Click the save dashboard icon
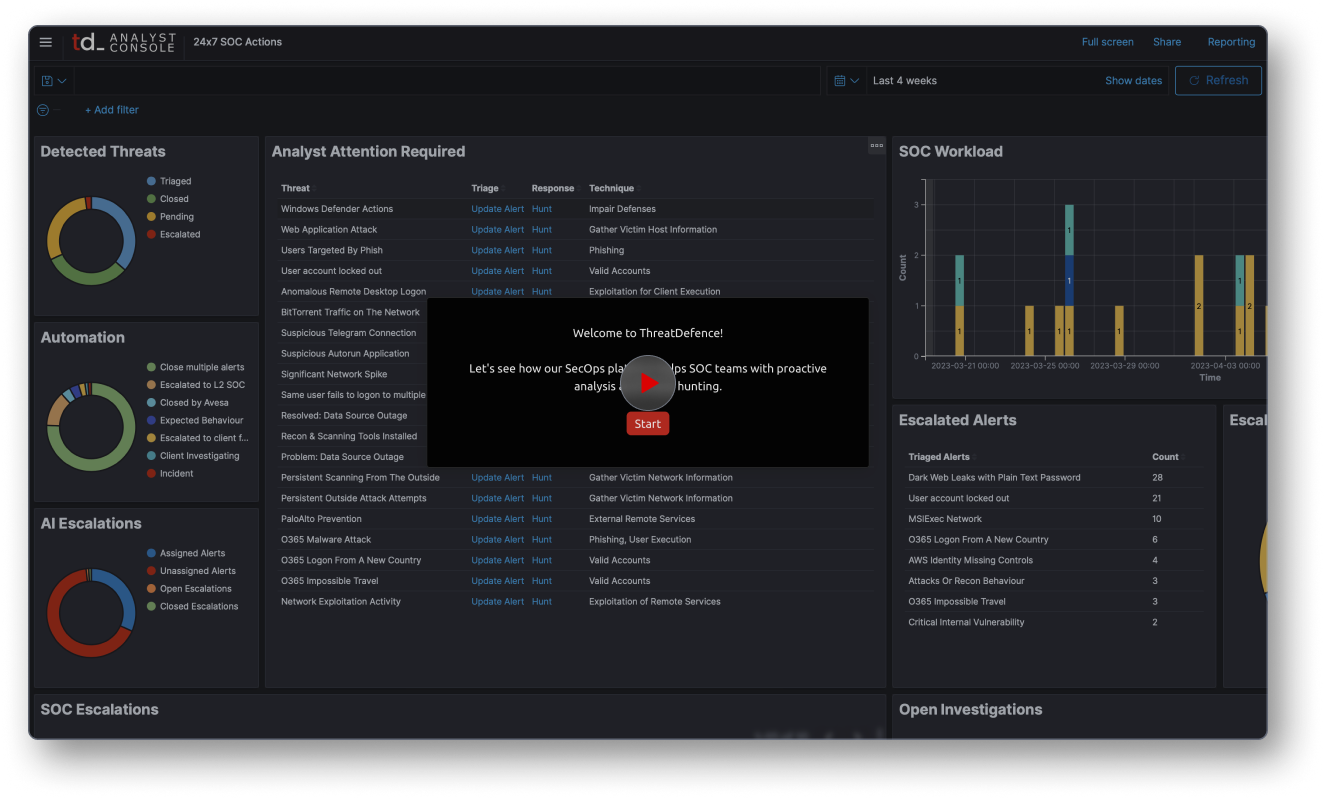The width and height of the screenshot is (1324, 799). tap(48, 80)
